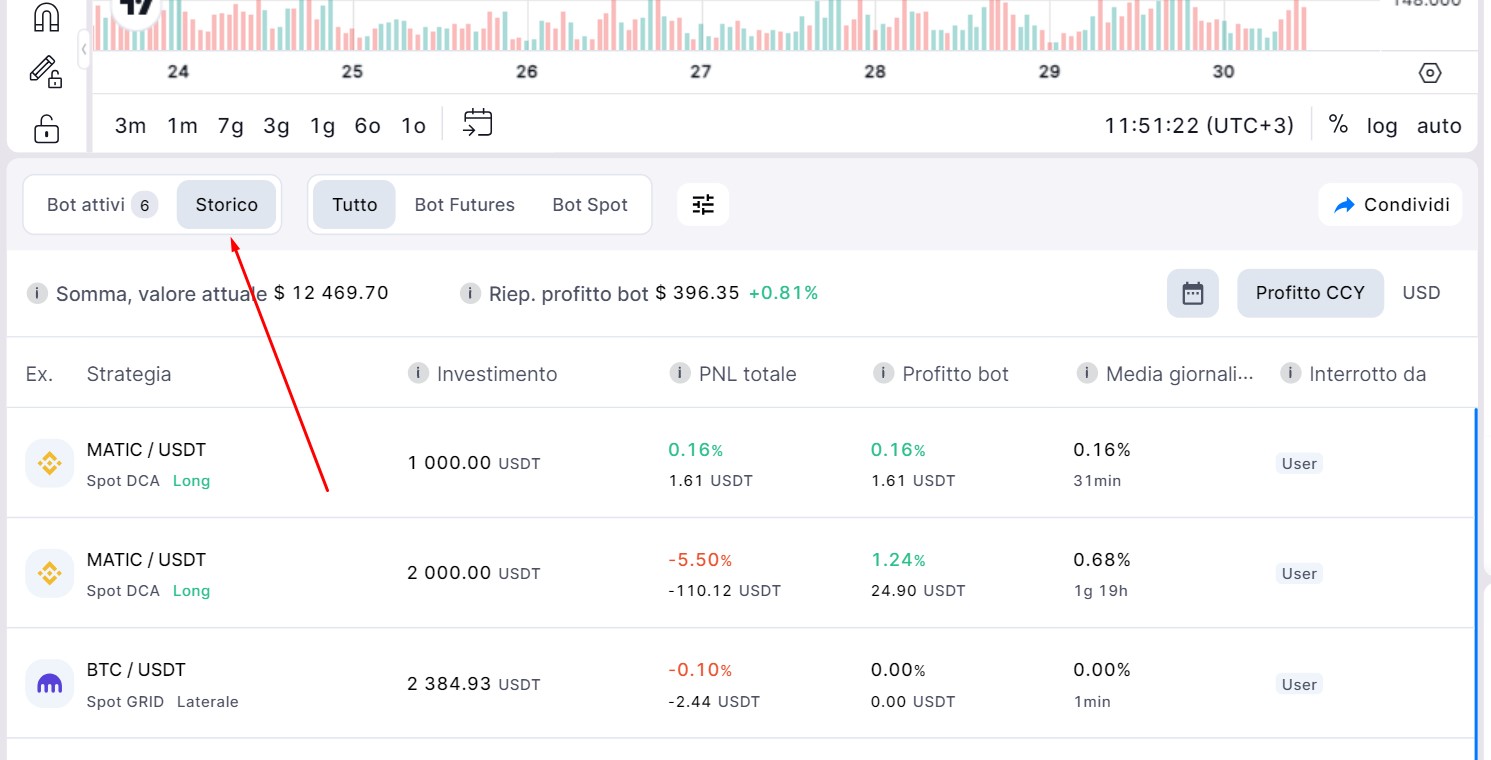1491x760 pixels.
Task: Open the go-to-date calendar icon
Action: 478,123
